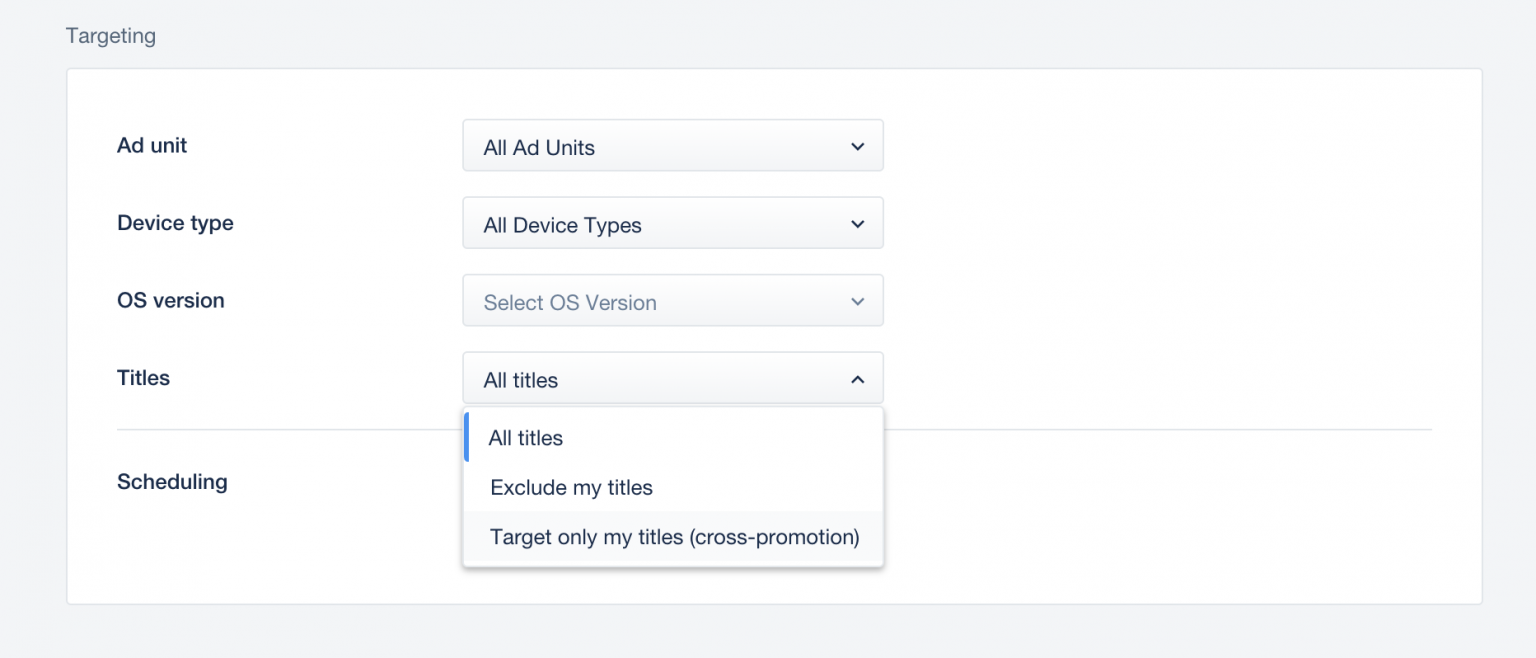Select Target only my titles (cross-promotion)

672,537
